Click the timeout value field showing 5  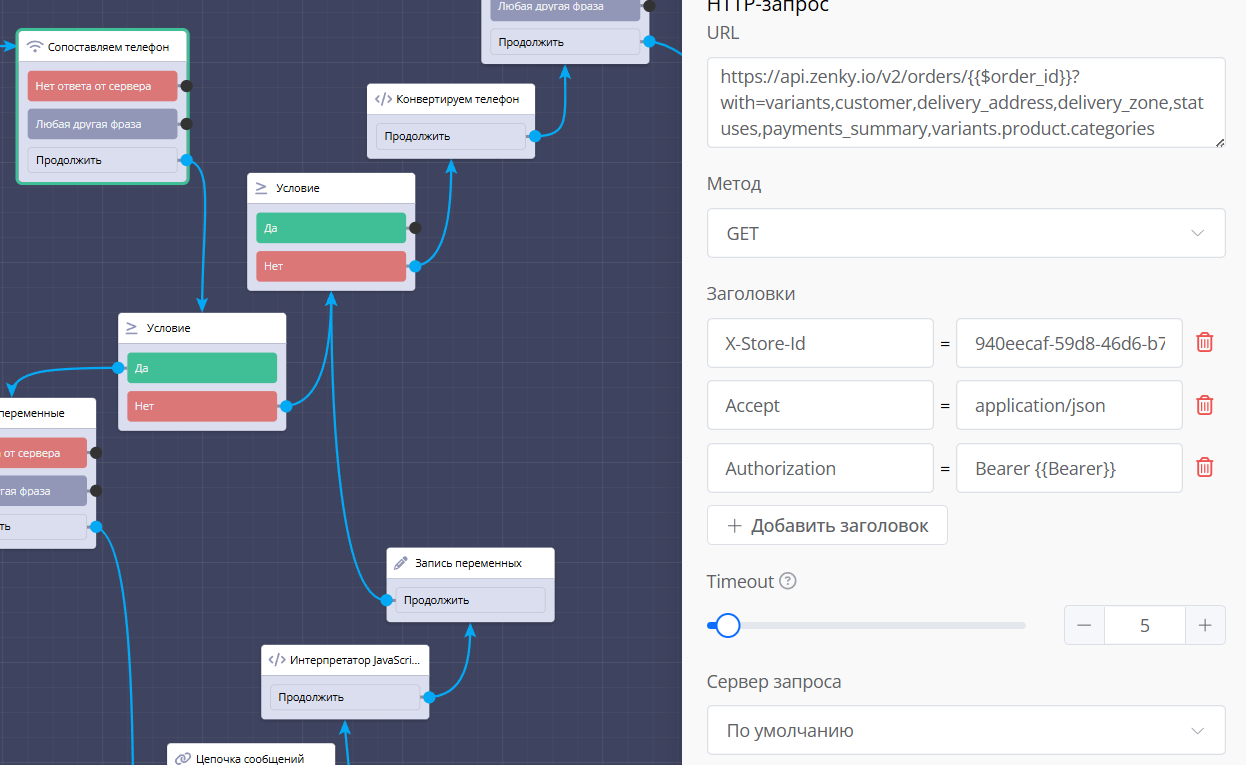coord(1145,626)
